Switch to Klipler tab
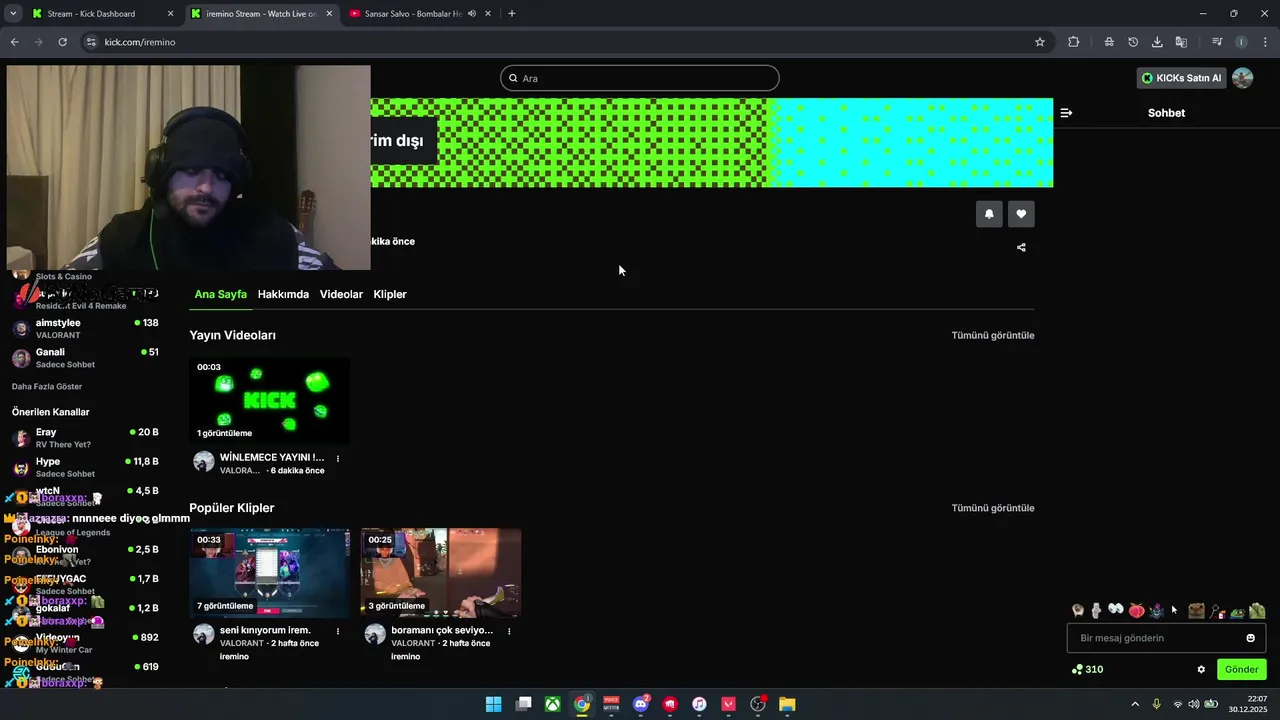Image resolution: width=1280 pixels, height=720 pixels. point(390,294)
